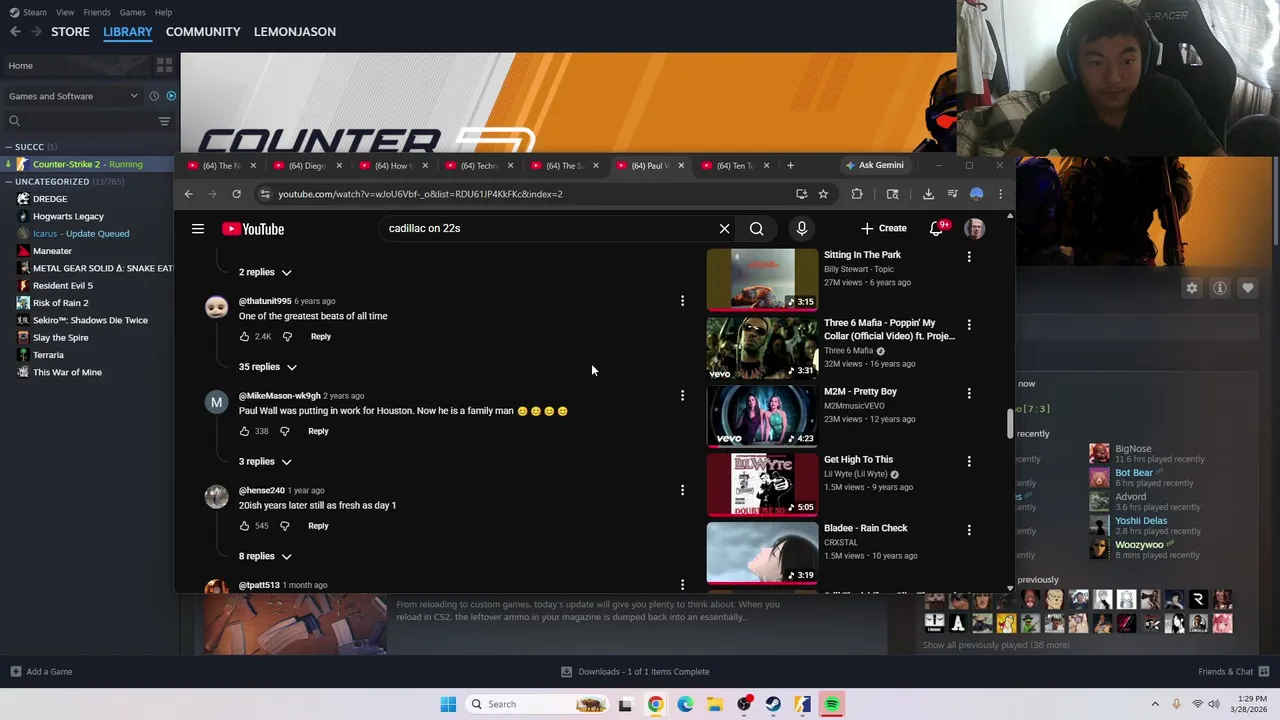Open Windows Start menu
The width and height of the screenshot is (1280, 720).
pyautogui.click(x=448, y=704)
